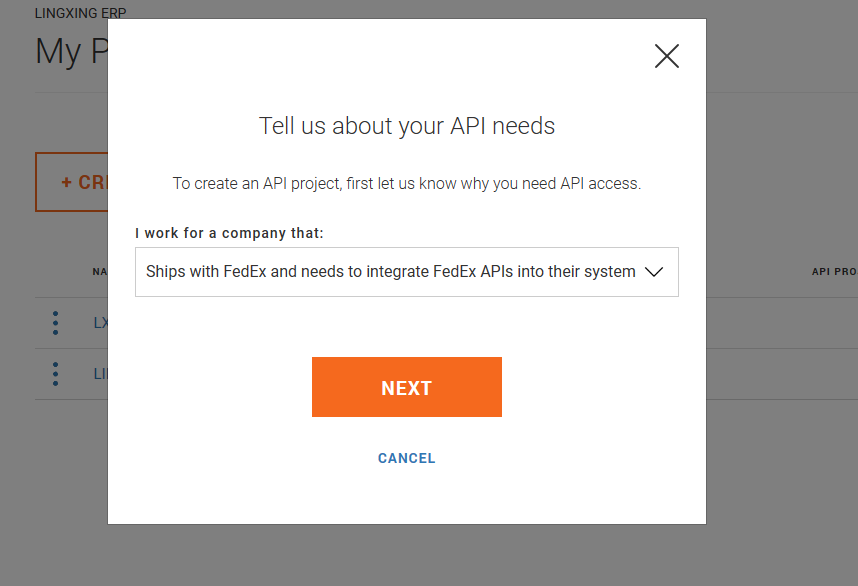Click the API PRO column header
This screenshot has height=586, width=858.
coord(833,271)
